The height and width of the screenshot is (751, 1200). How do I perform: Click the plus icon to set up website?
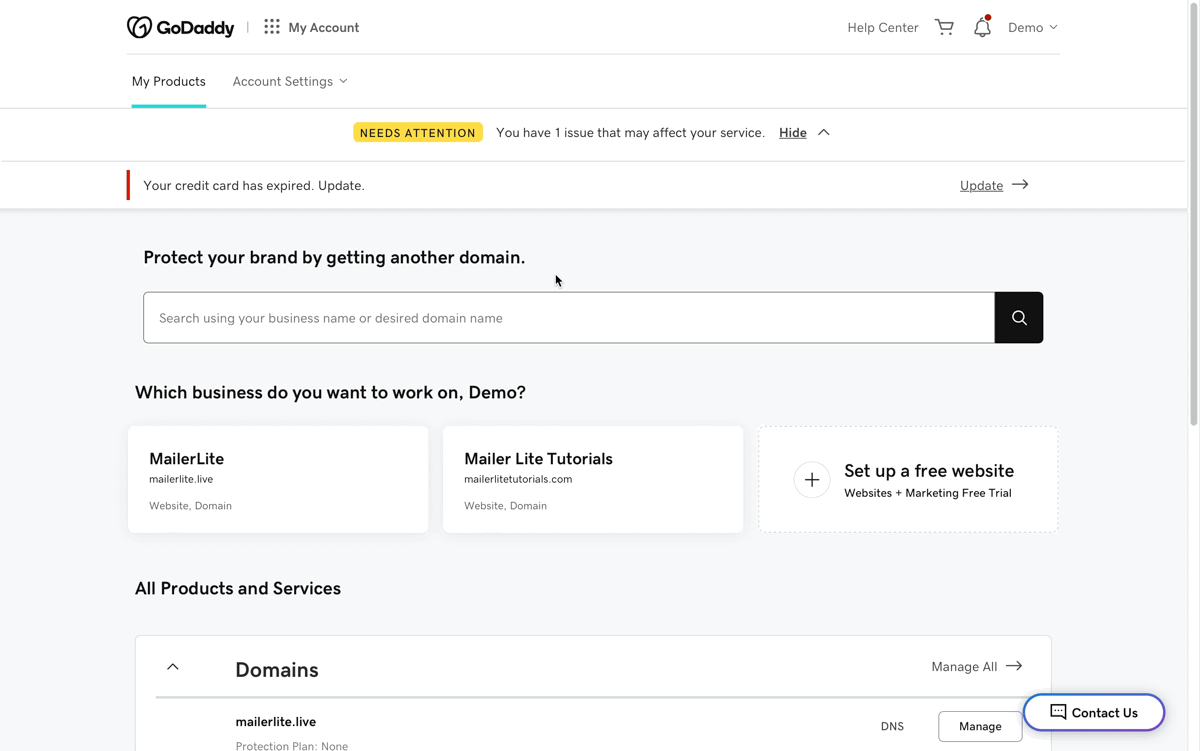point(812,480)
